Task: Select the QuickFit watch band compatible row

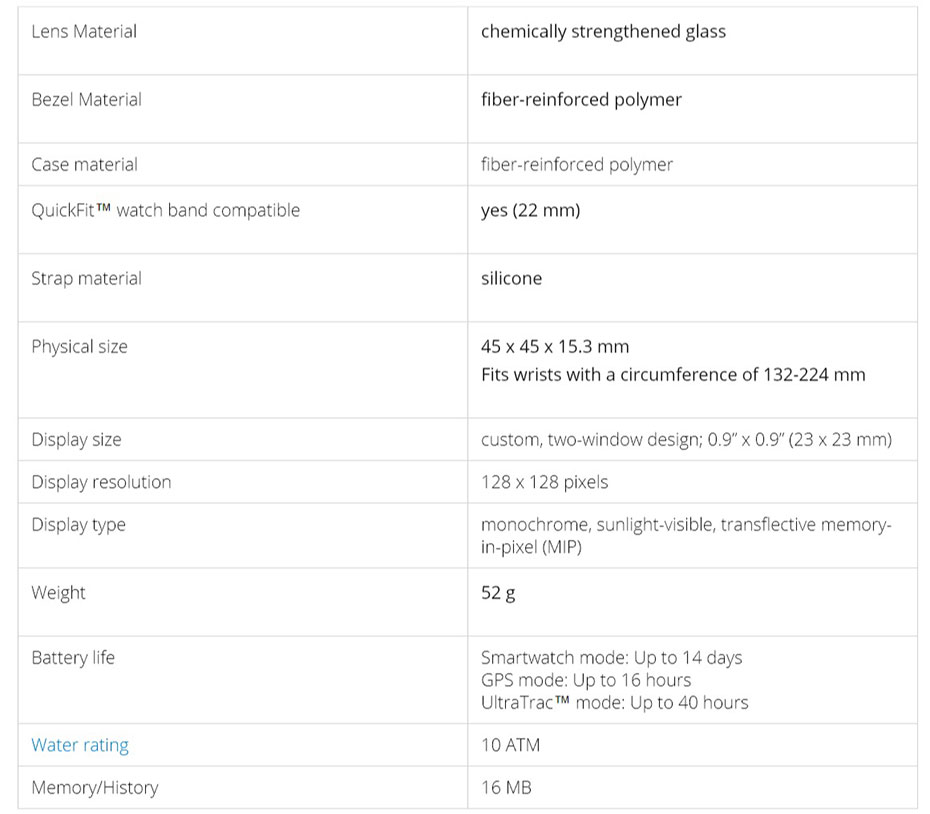Action: point(467,220)
